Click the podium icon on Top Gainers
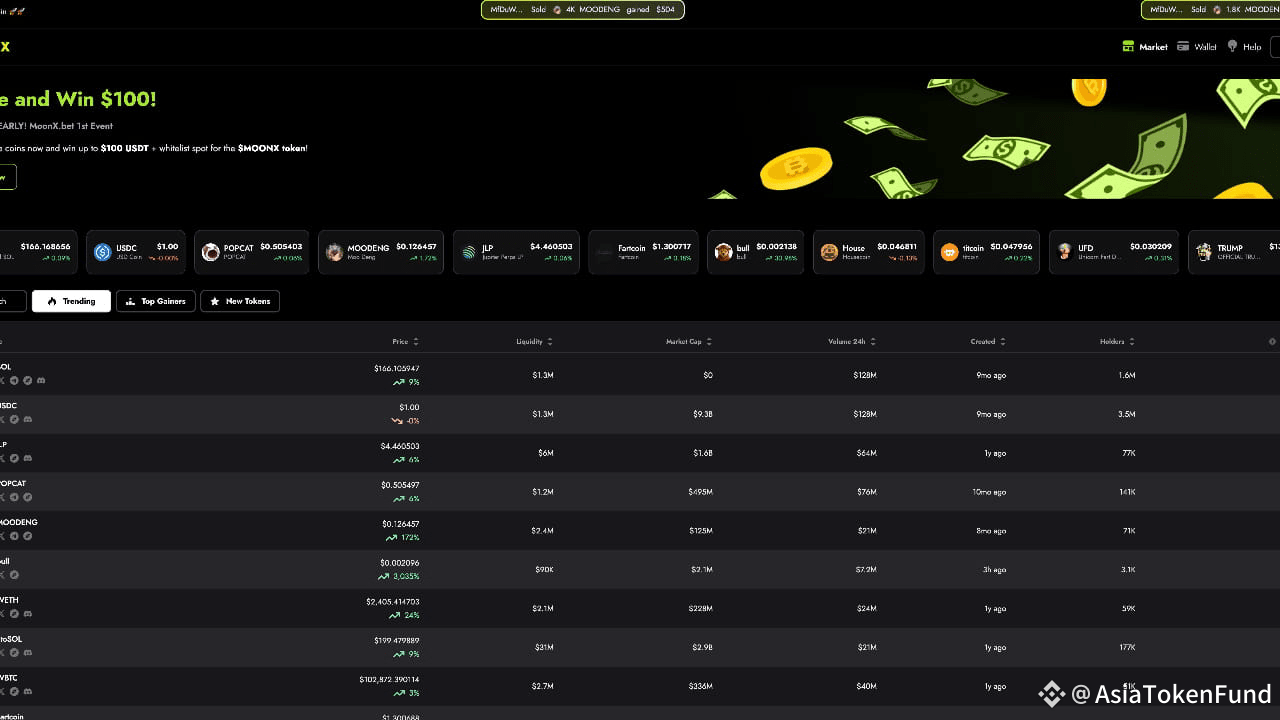 130,301
